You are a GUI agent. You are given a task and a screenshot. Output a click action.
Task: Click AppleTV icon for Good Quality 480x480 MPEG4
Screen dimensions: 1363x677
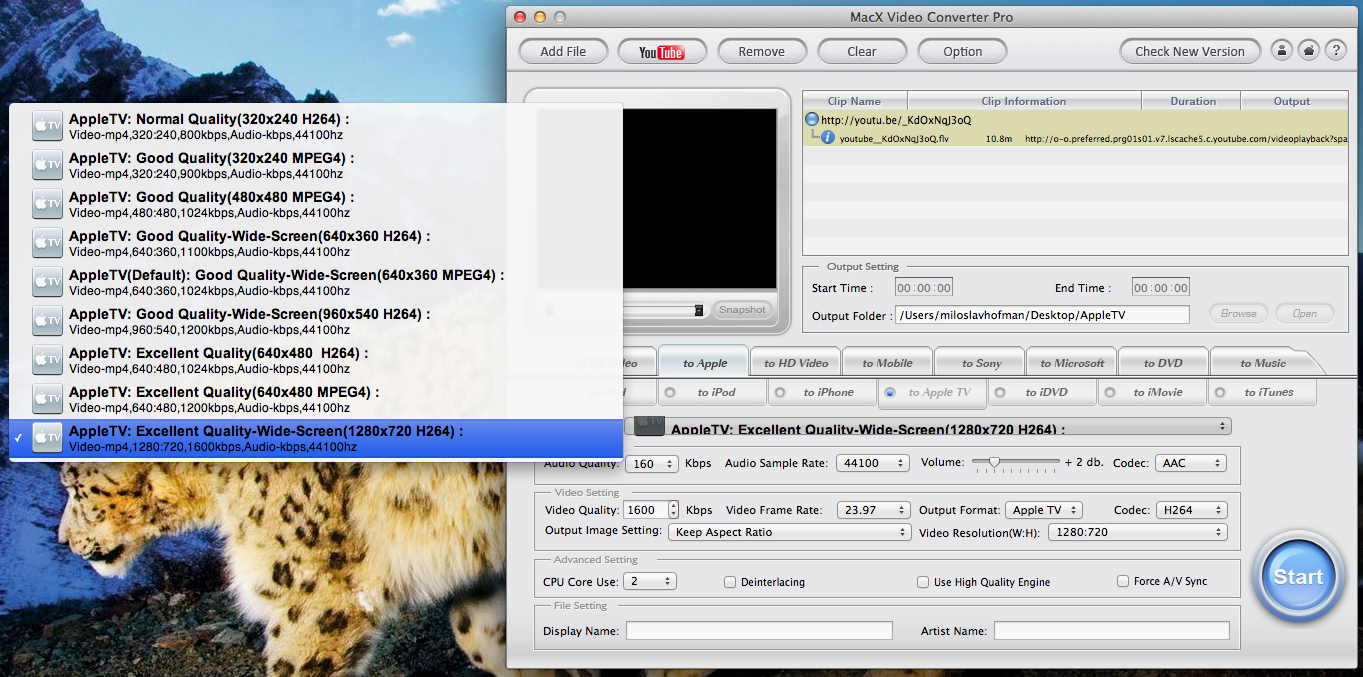47,203
